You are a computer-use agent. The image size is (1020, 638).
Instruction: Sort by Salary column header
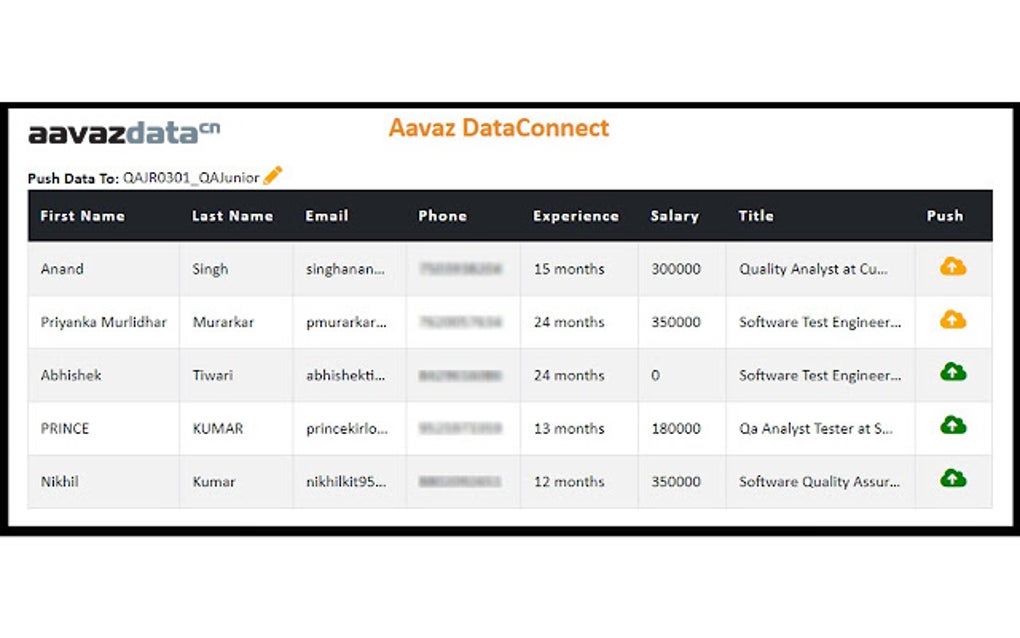(675, 216)
